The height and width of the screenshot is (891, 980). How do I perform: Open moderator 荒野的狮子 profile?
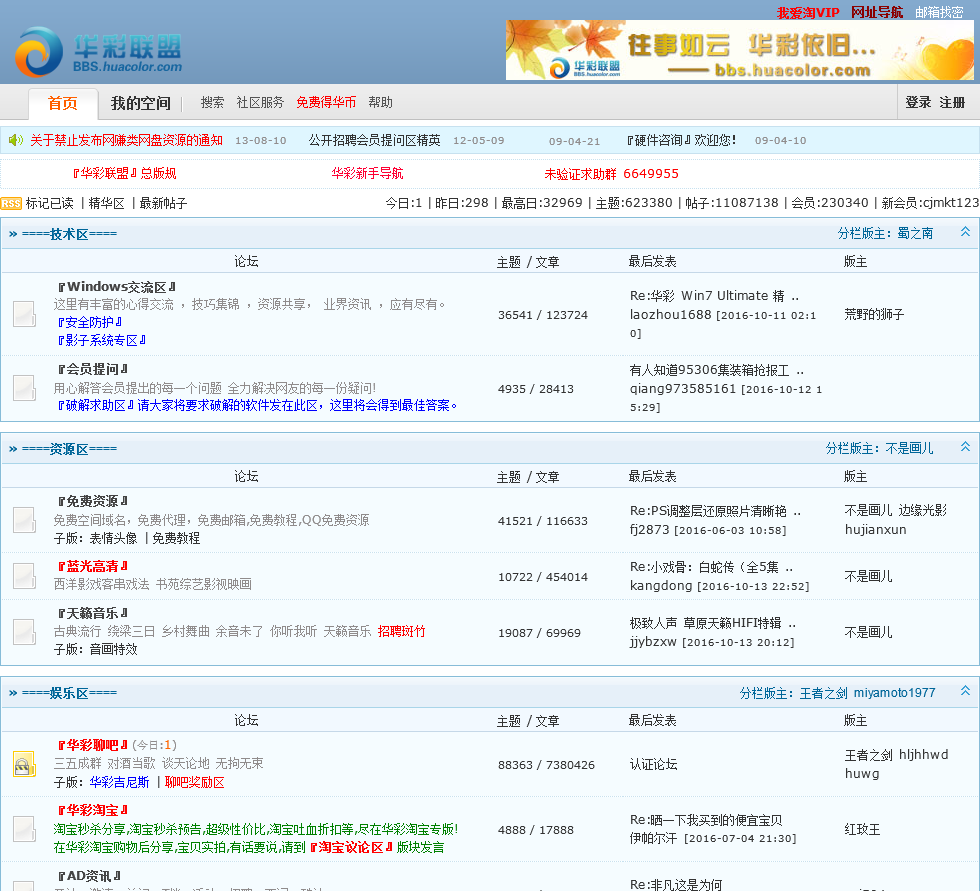[x=874, y=314]
